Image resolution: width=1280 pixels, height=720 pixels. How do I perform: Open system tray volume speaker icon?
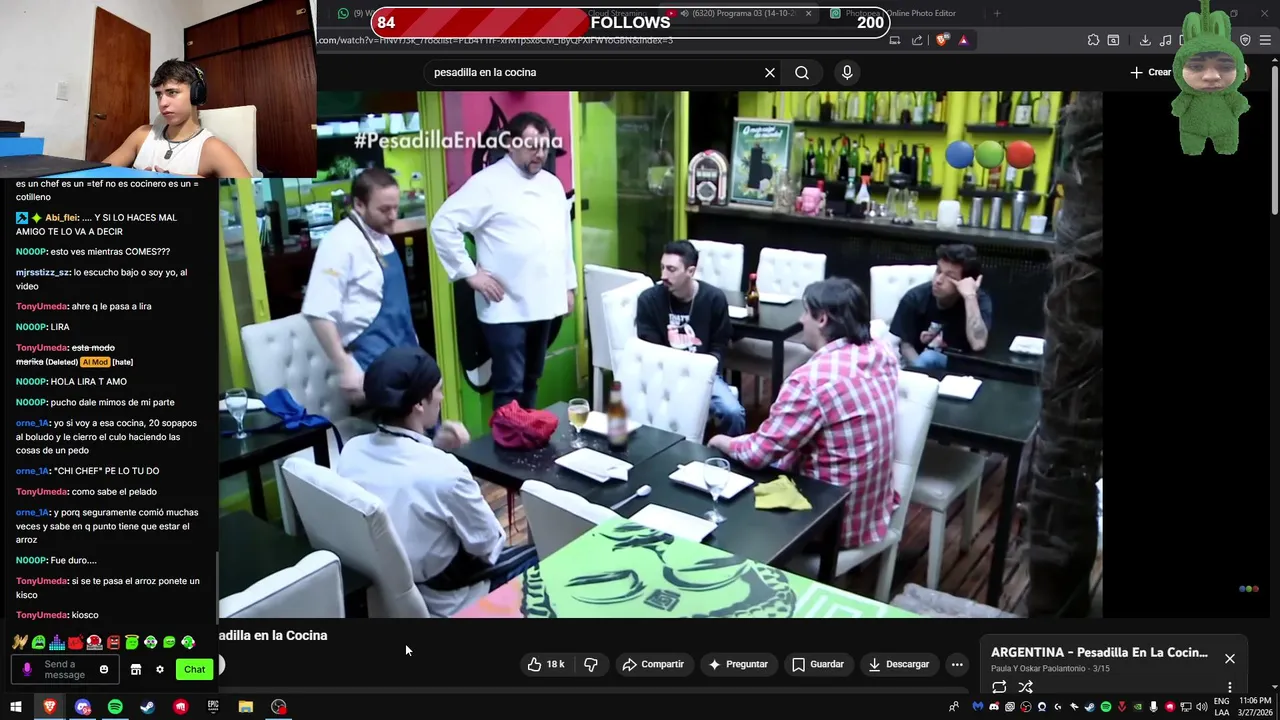1201,707
